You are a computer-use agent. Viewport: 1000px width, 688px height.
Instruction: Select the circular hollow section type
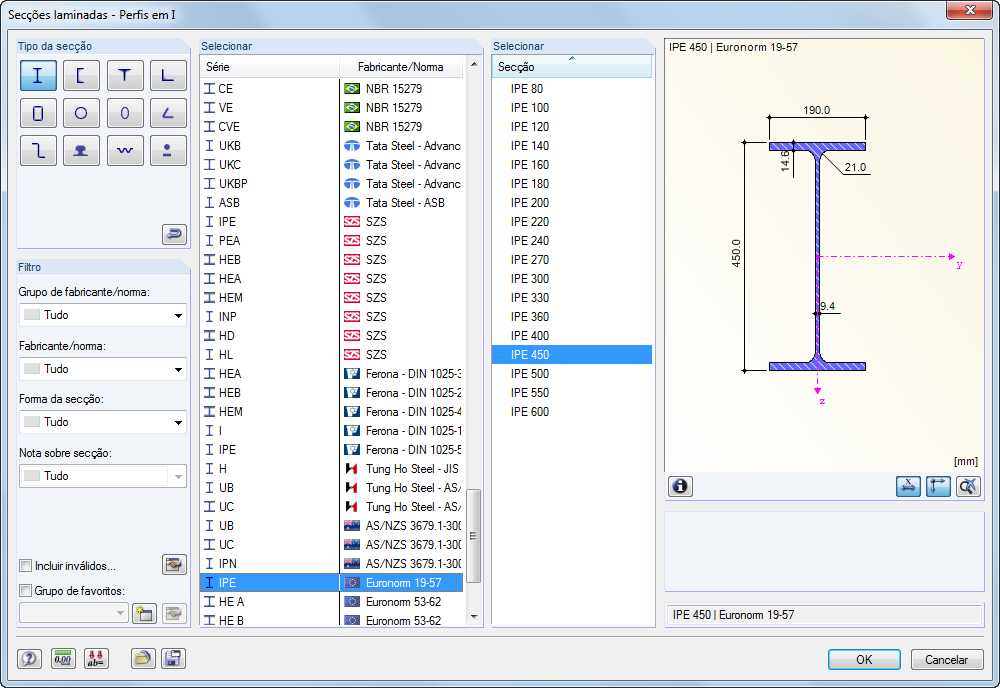click(81, 113)
